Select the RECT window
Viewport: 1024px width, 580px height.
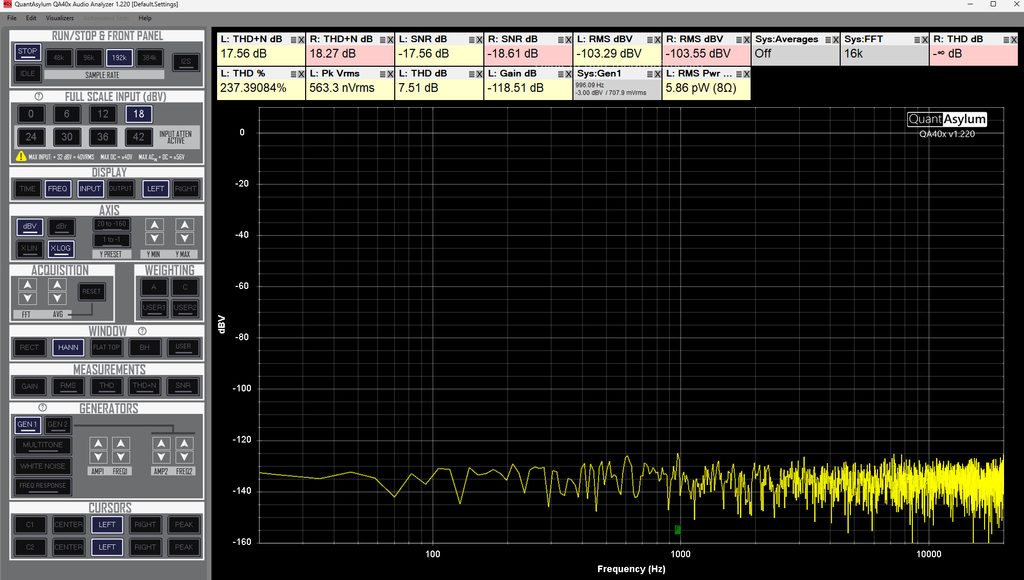click(x=29, y=347)
